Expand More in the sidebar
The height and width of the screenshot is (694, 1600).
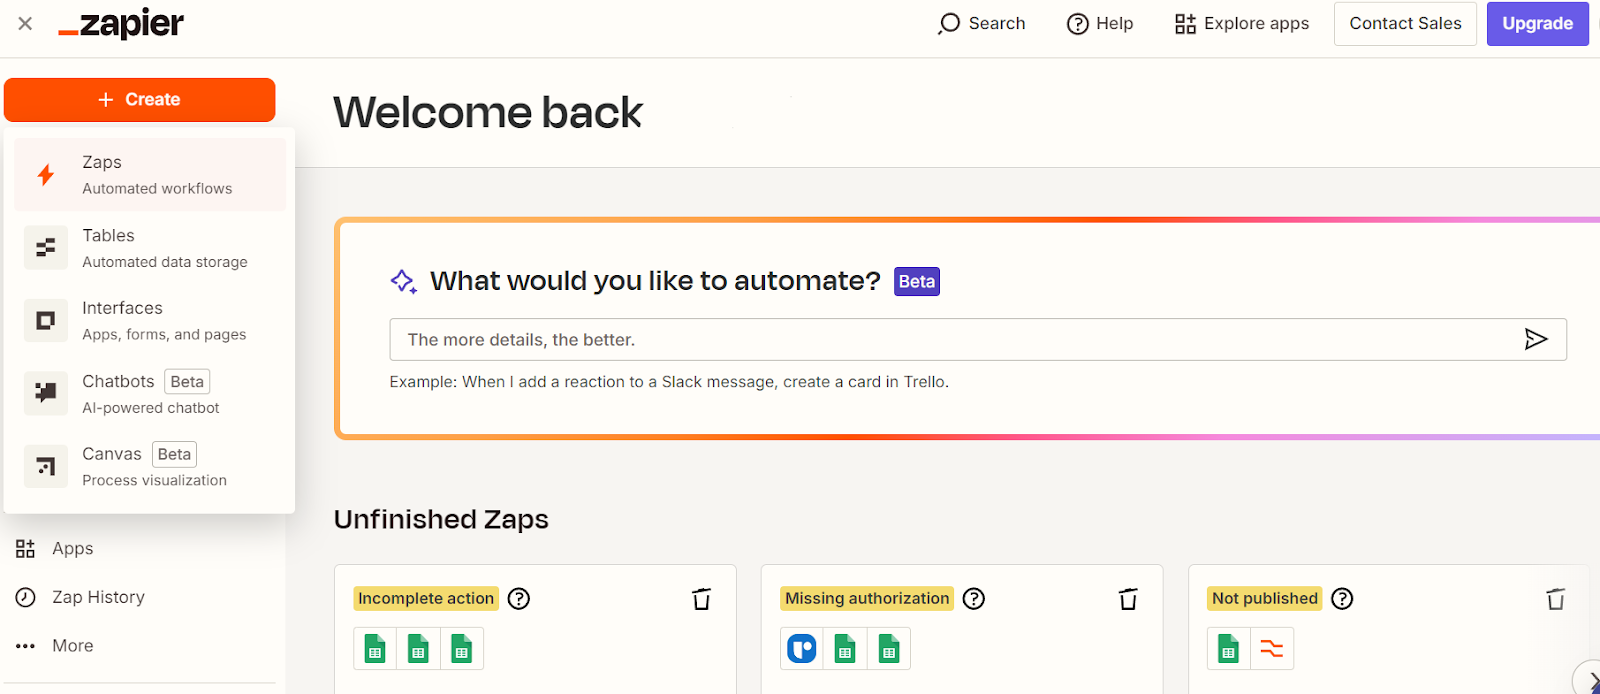pos(54,646)
